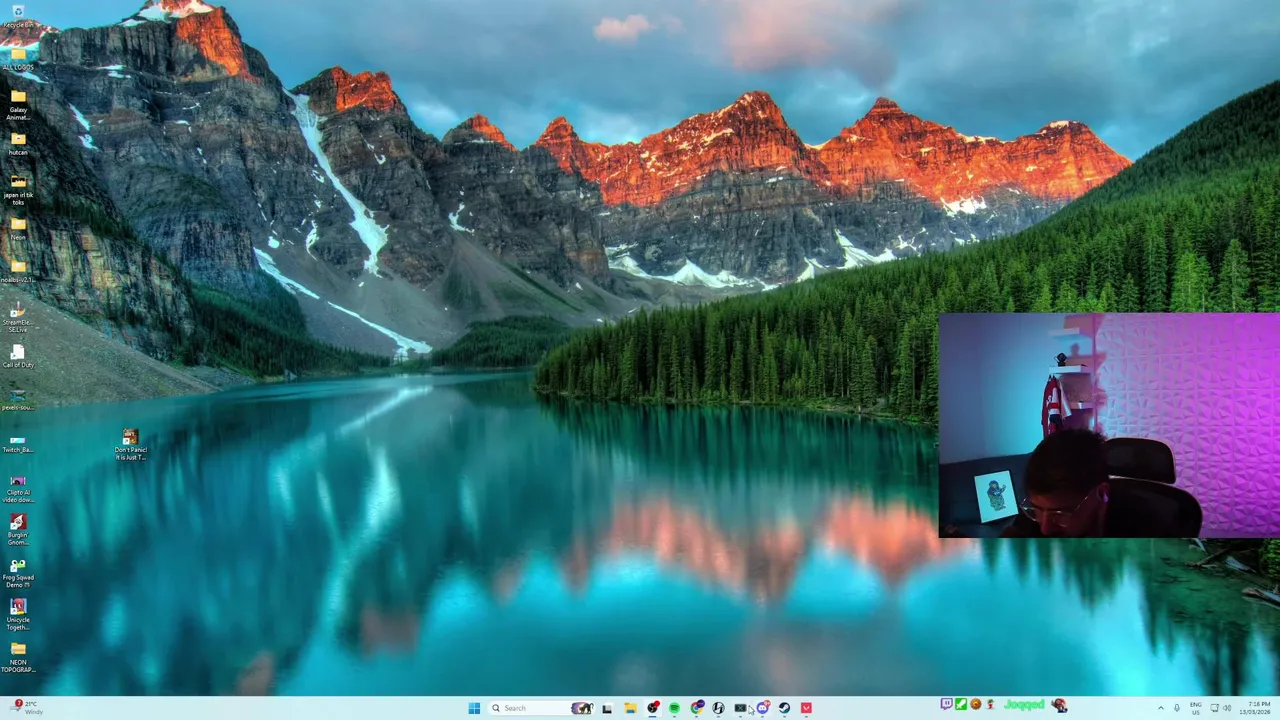1280x720 pixels.
Task: Open ENG US language switcher
Action: 1195,708
